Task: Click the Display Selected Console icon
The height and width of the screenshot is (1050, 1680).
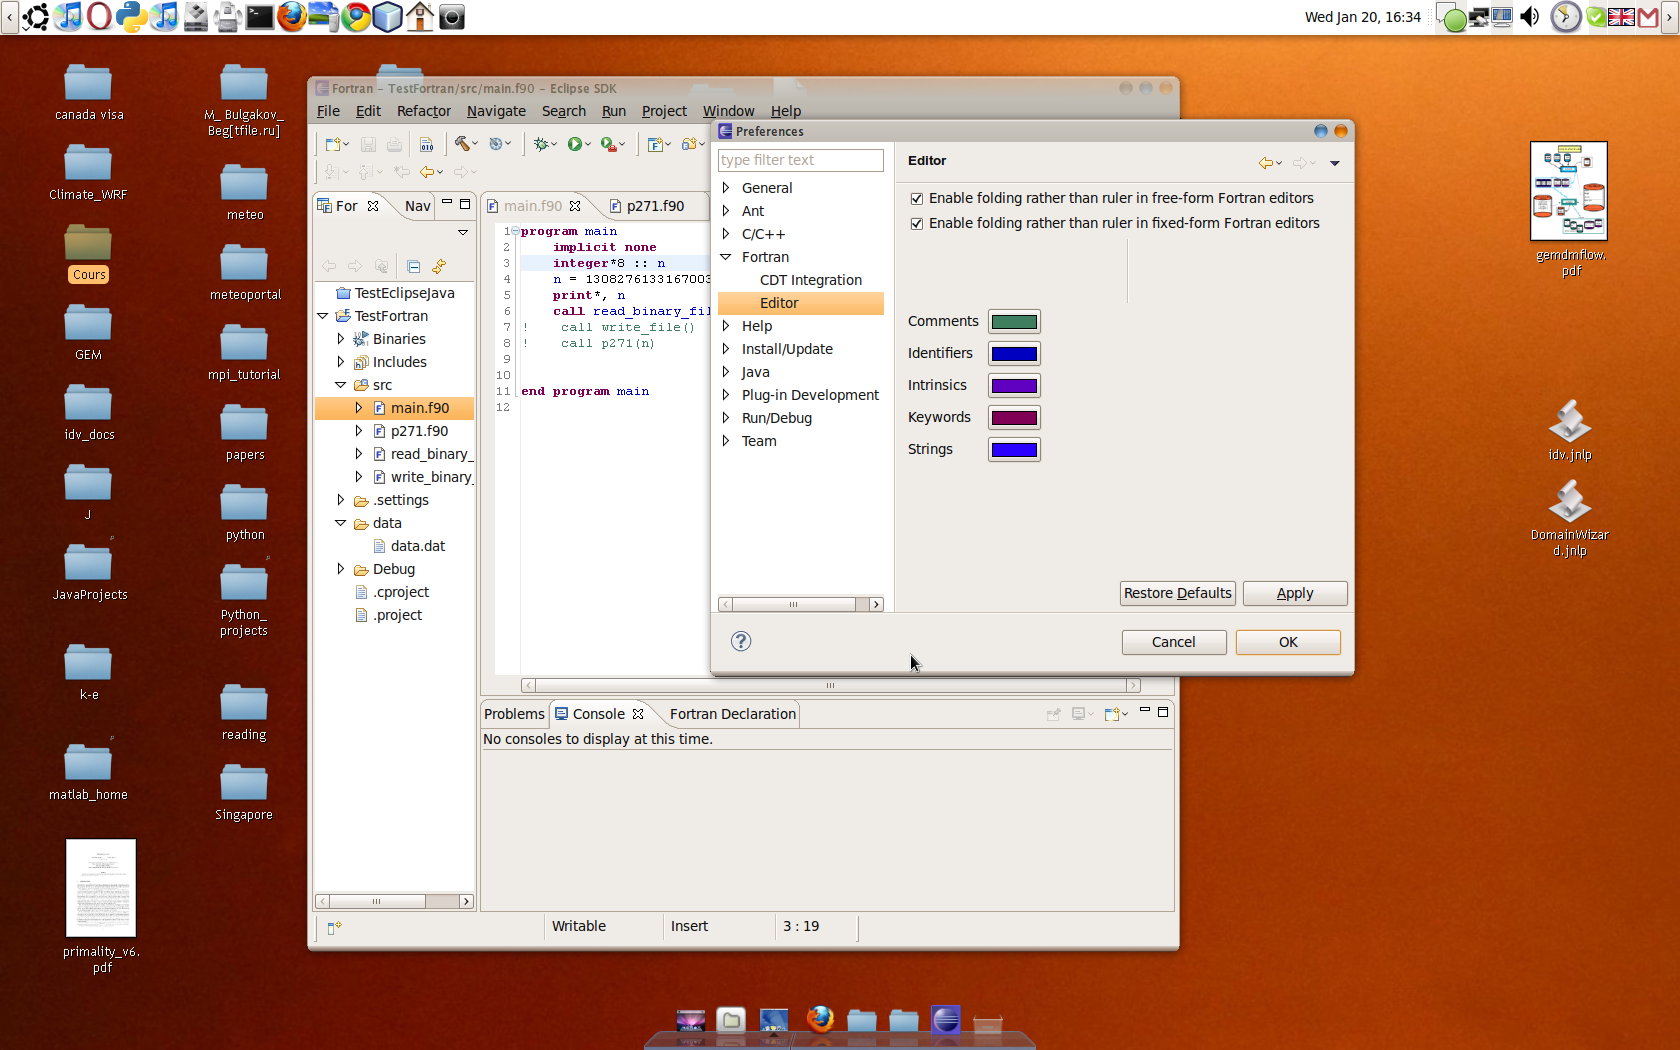Action: [x=1079, y=714]
